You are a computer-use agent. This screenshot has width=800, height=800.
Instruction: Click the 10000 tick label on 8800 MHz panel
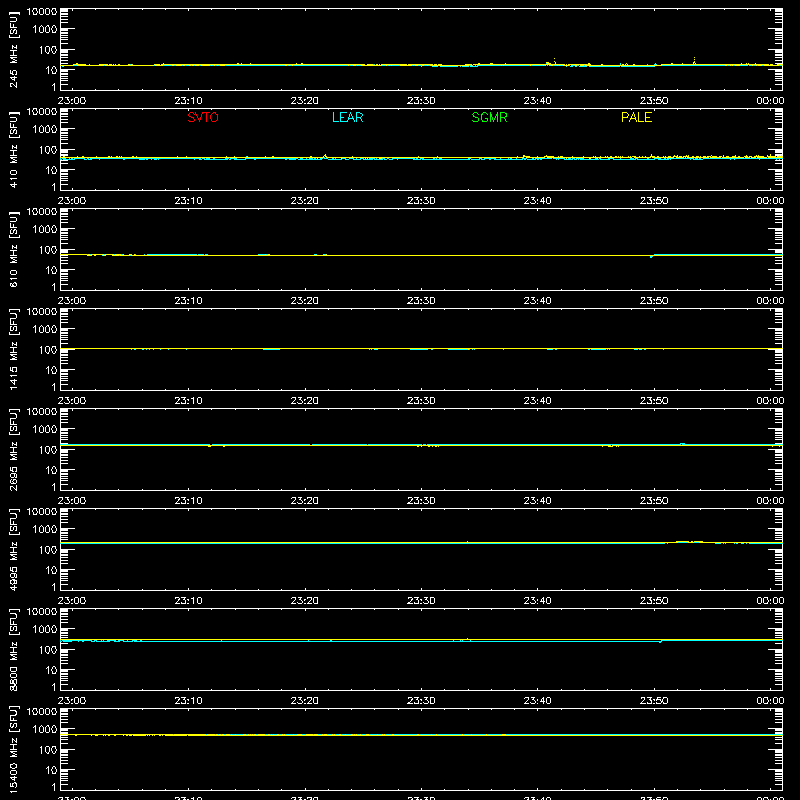(x=42, y=612)
